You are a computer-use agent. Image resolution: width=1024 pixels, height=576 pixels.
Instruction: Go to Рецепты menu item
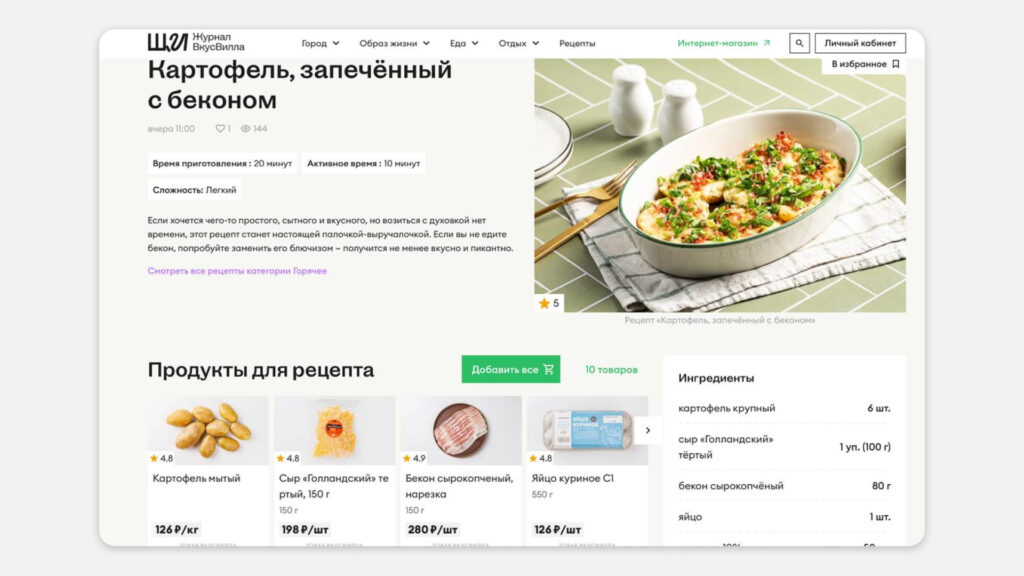pyautogui.click(x=577, y=43)
